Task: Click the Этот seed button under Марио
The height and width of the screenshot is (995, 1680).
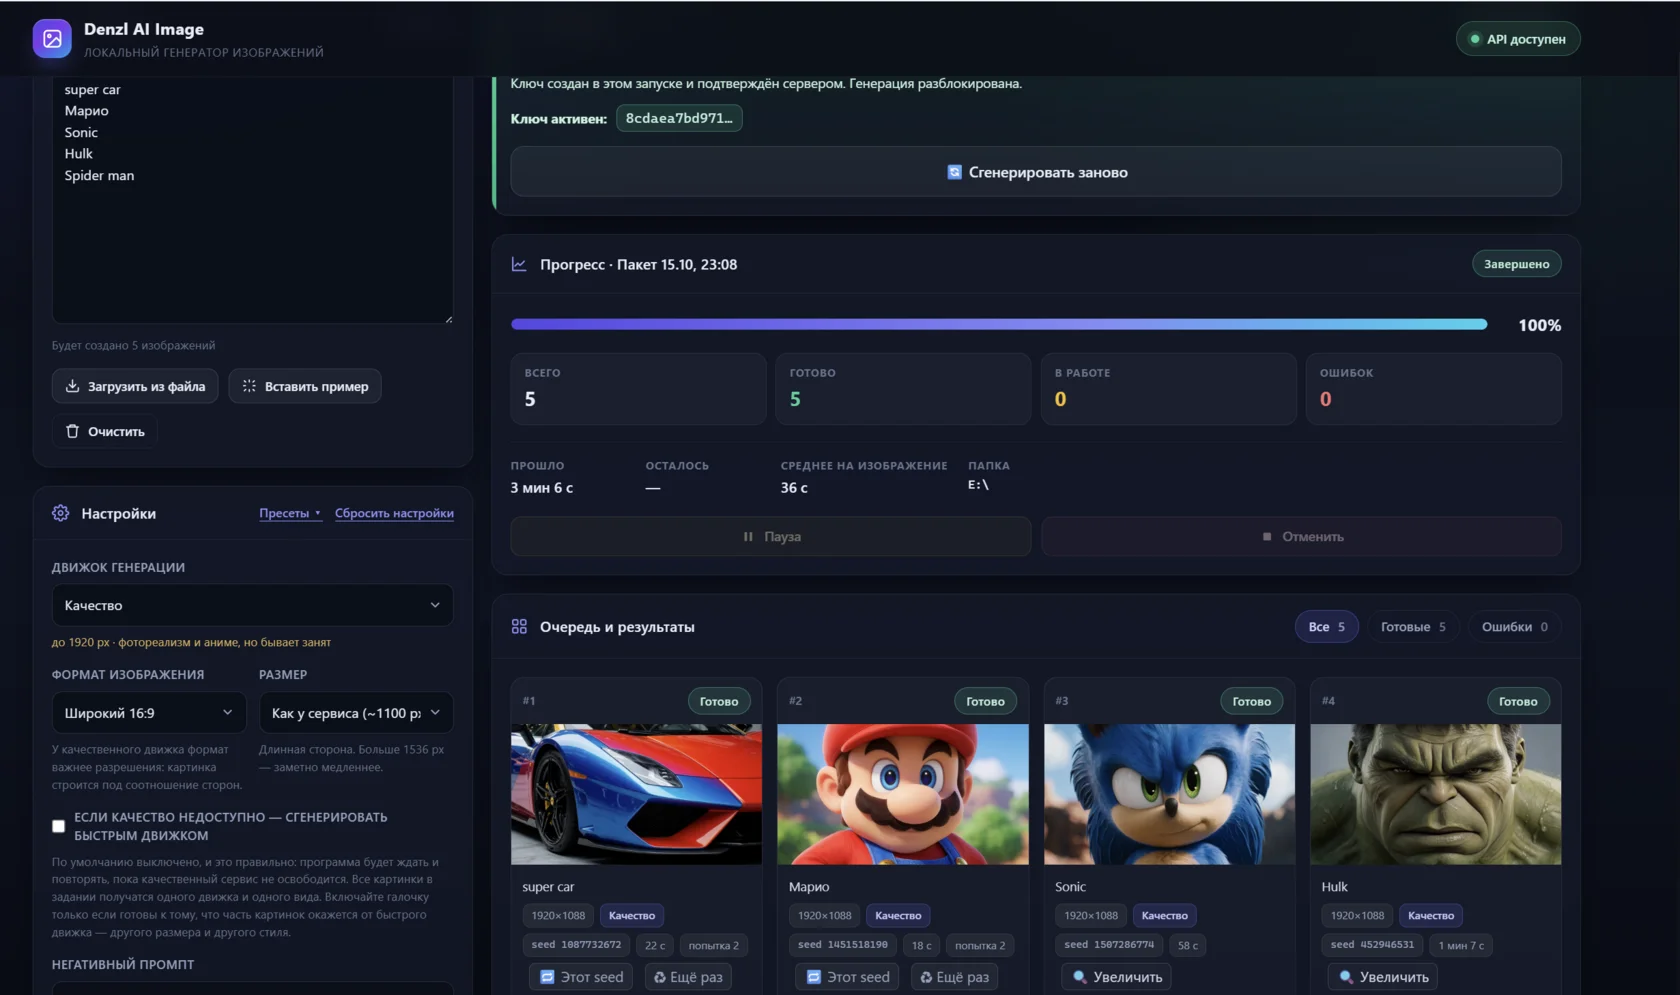Action: [847, 977]
